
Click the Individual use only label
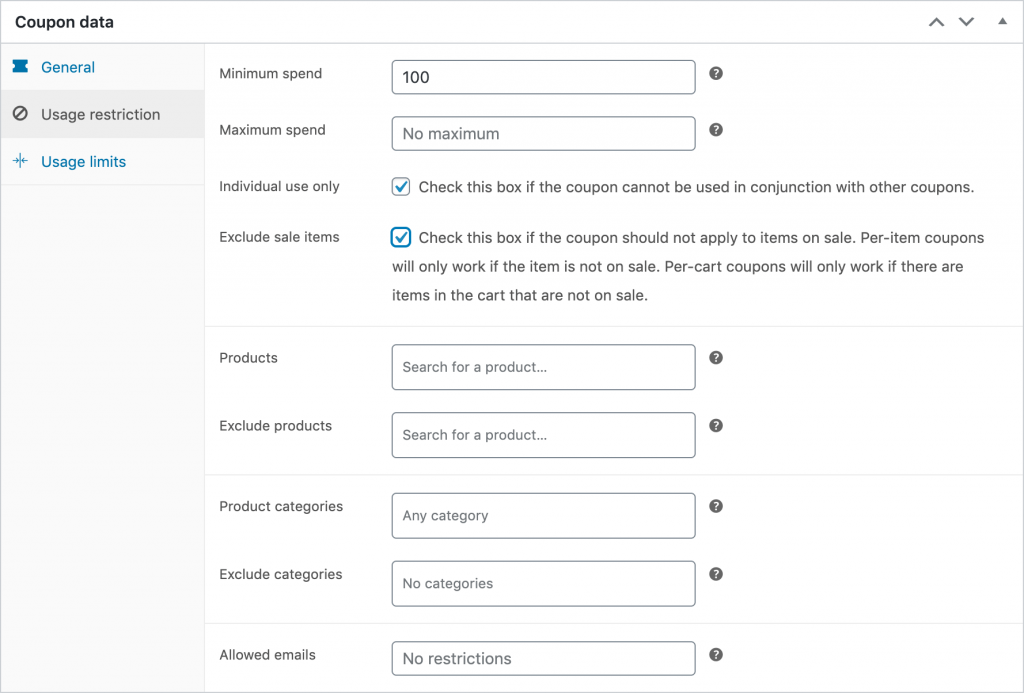(x=280, y=187)
